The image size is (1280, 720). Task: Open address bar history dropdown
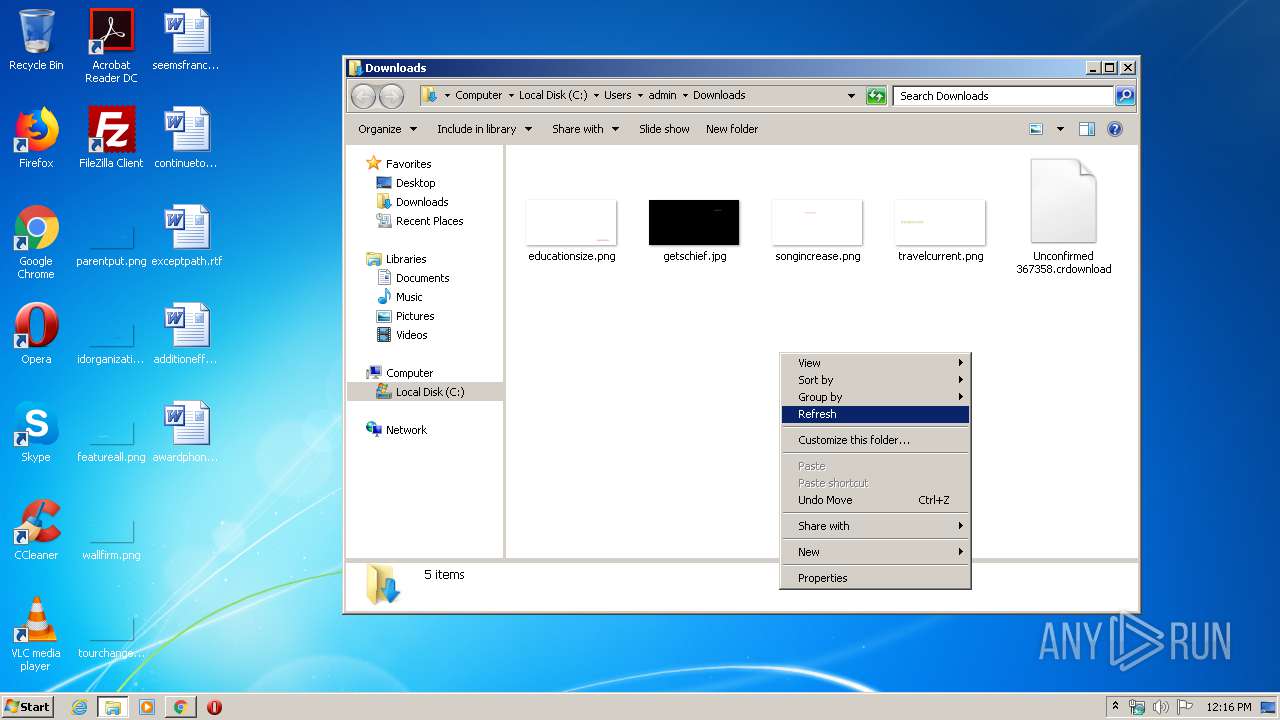pyautogui.click(x=851, y=96)
